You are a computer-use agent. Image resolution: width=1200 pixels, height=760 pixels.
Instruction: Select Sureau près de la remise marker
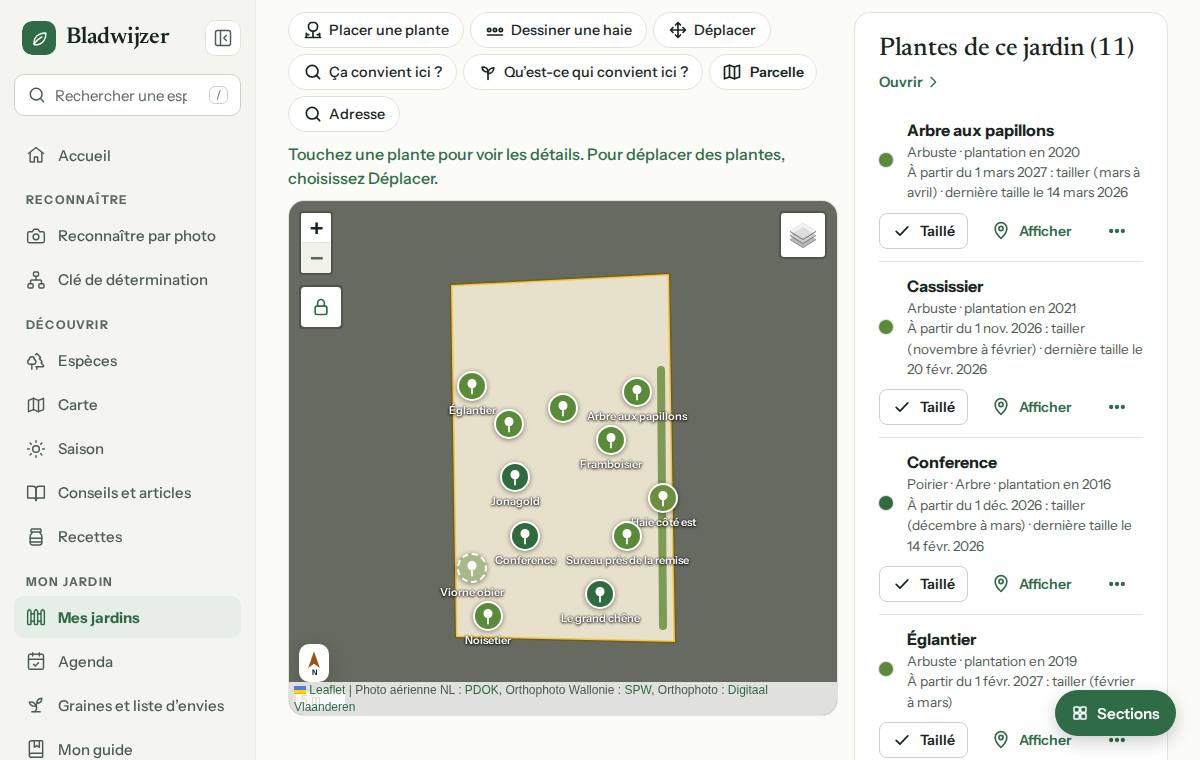(x=627, y=536)
